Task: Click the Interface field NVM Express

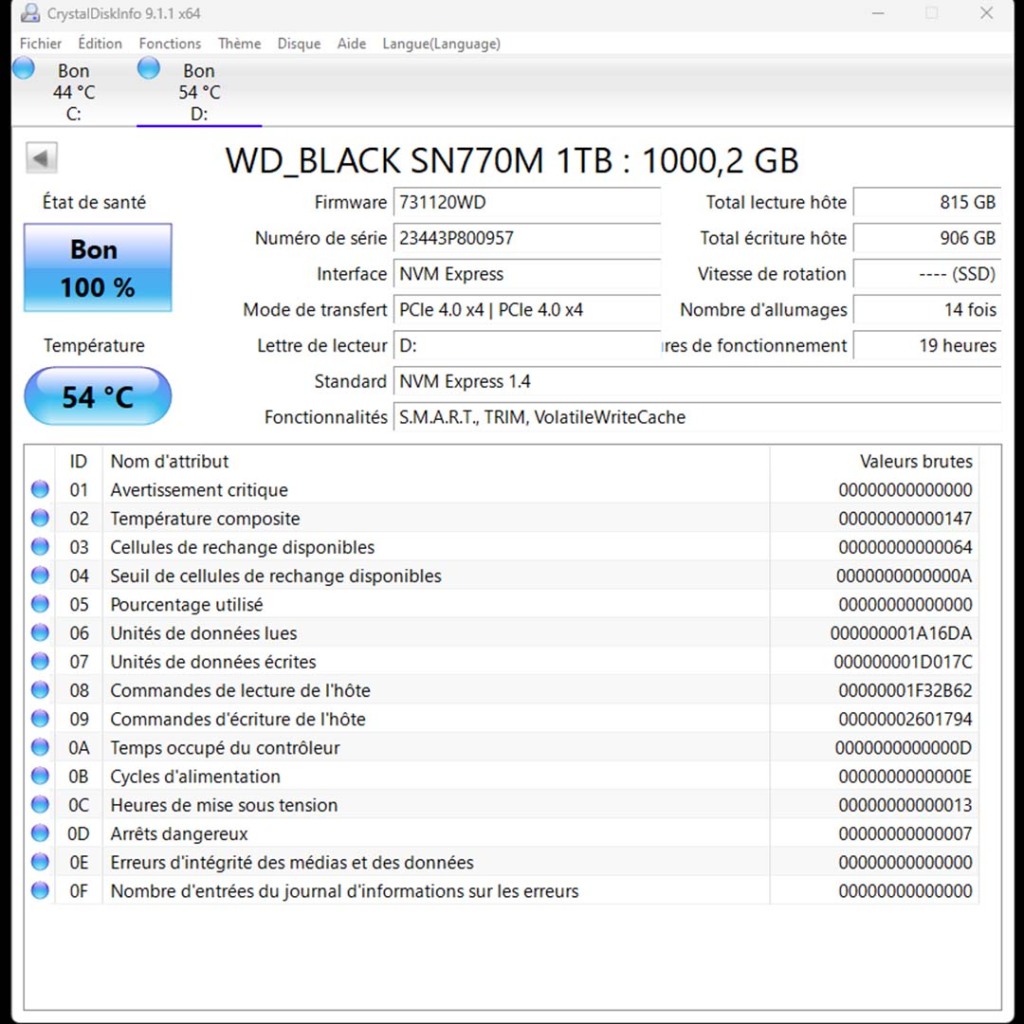Action: pos(526,274)
